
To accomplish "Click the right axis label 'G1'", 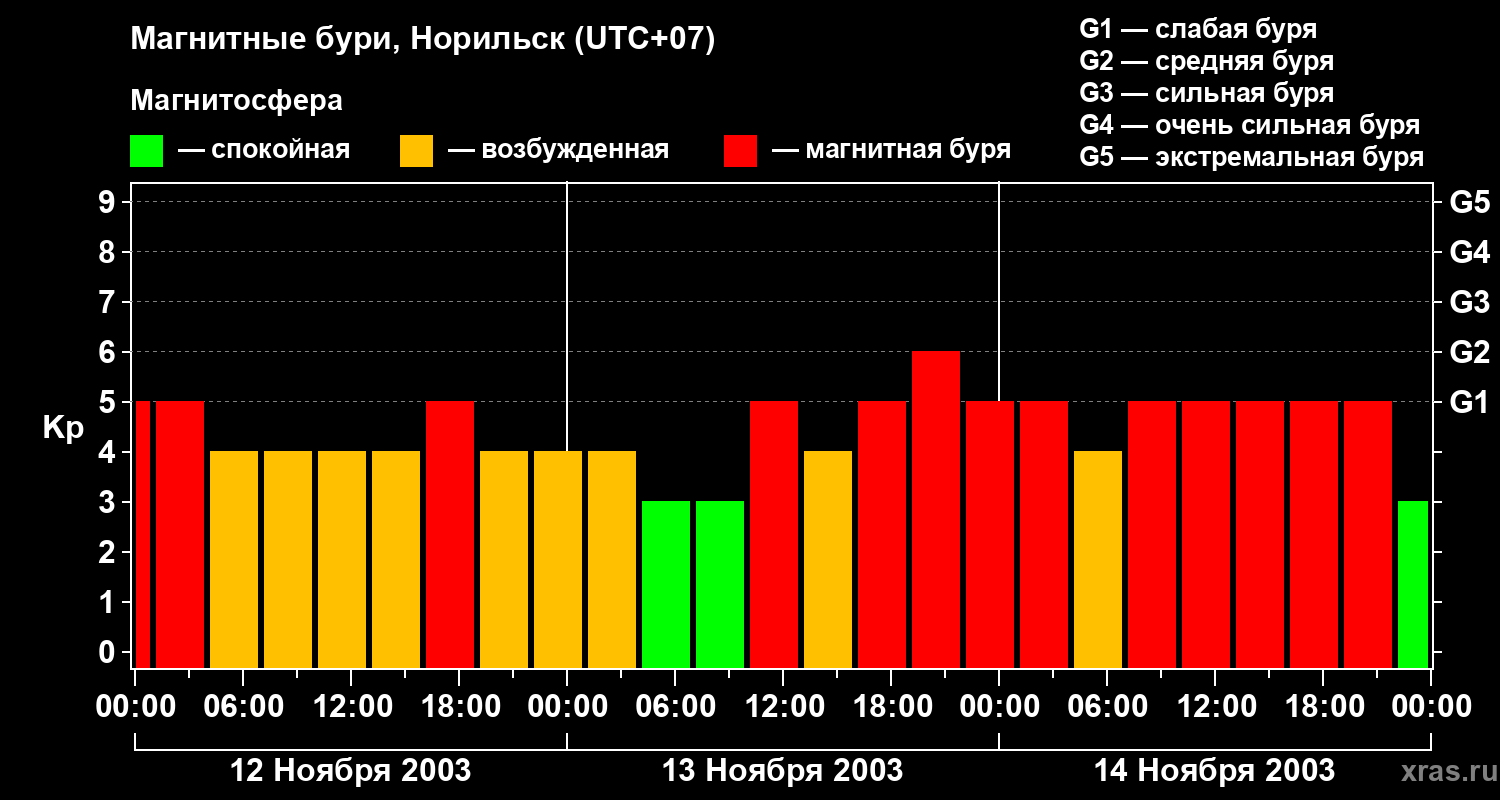I will coord(1470,402).
